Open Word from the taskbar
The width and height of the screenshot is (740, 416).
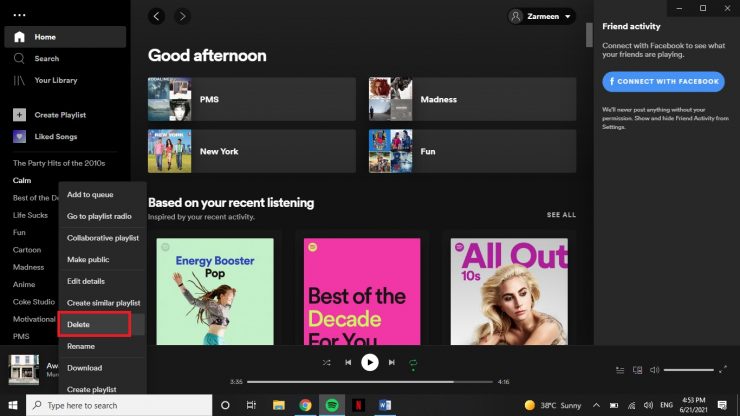click(385, 405)
